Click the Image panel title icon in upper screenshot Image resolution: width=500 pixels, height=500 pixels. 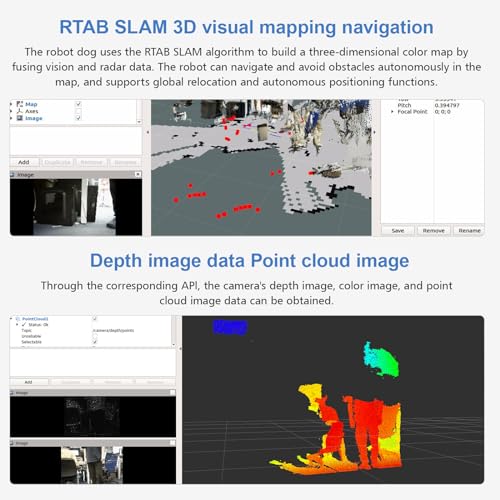pyautogui.click(x=13, y=174)
